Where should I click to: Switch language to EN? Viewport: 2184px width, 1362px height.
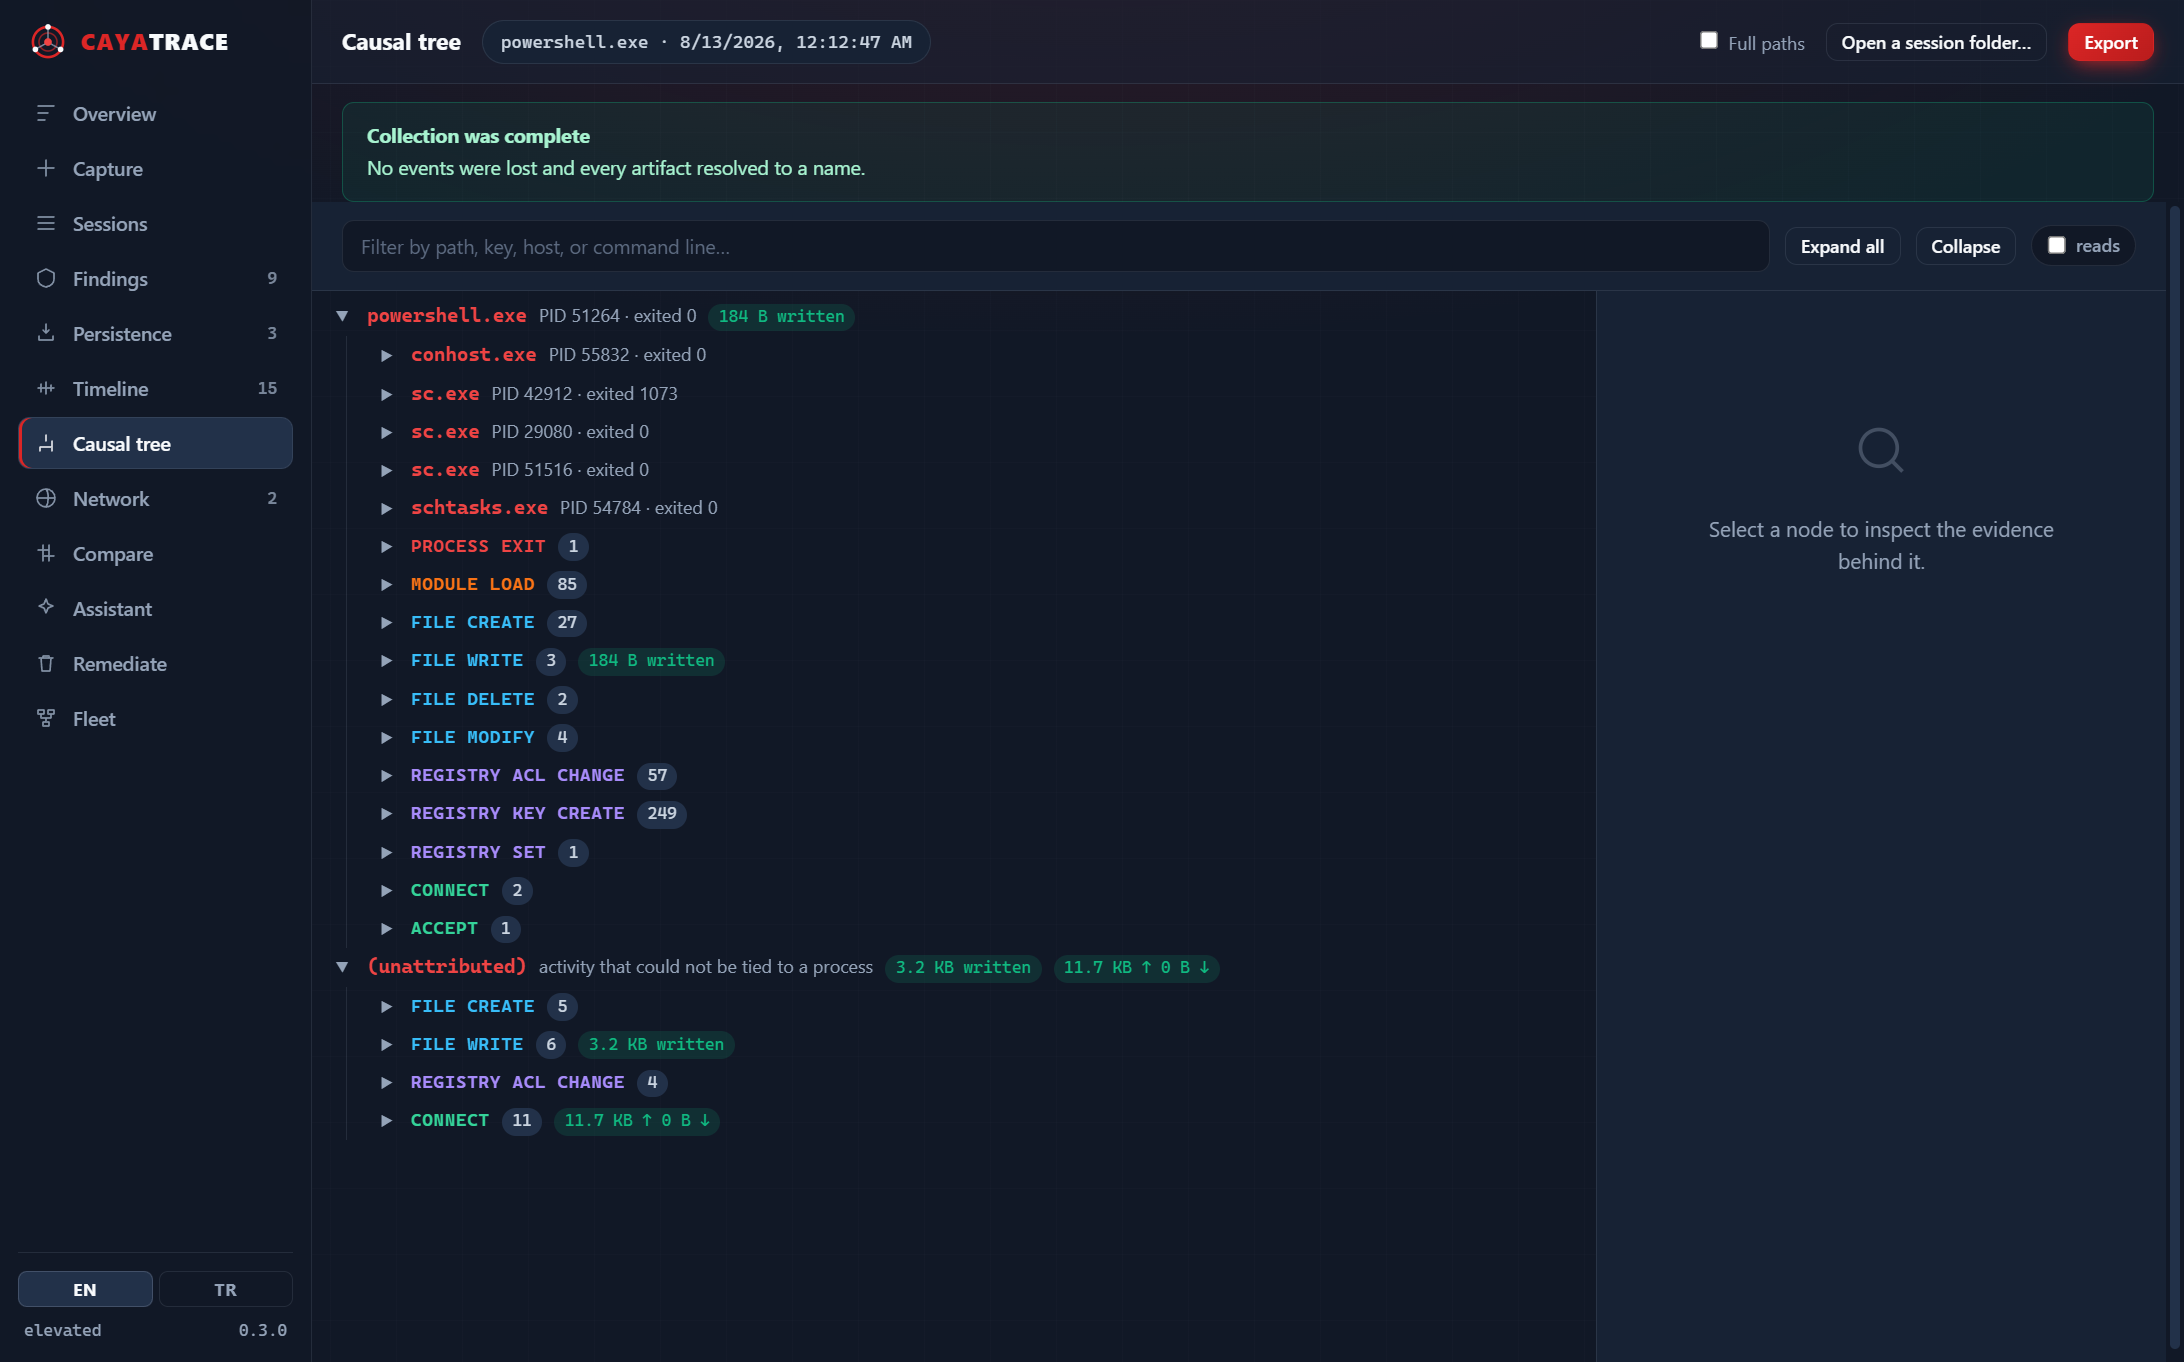coord(85,1289)
